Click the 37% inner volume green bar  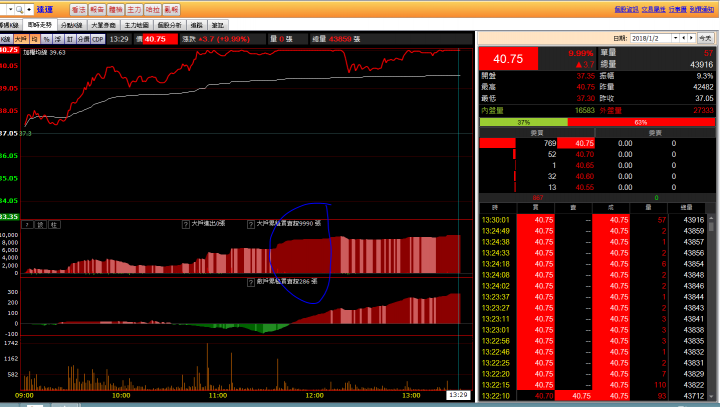pos(523,122)
